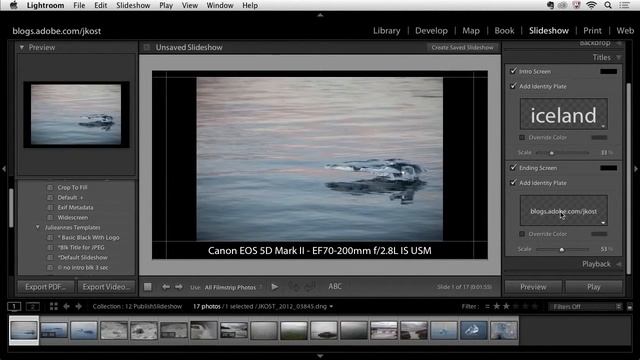
Task: Toggle the filter switch at far right
Action: [x=630, y=307]
